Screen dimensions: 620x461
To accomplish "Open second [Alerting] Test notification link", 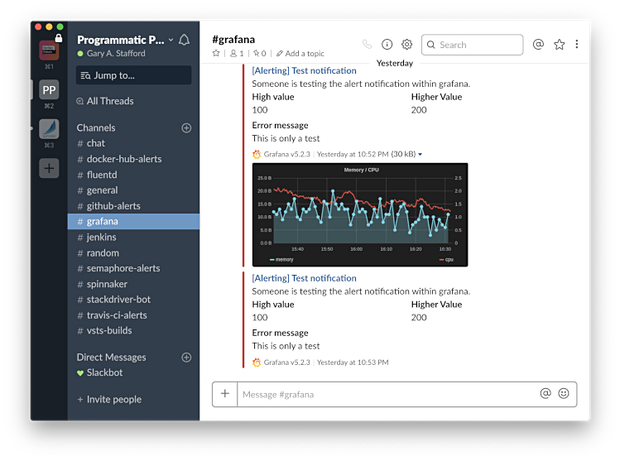I will click(x=304, y=278).
